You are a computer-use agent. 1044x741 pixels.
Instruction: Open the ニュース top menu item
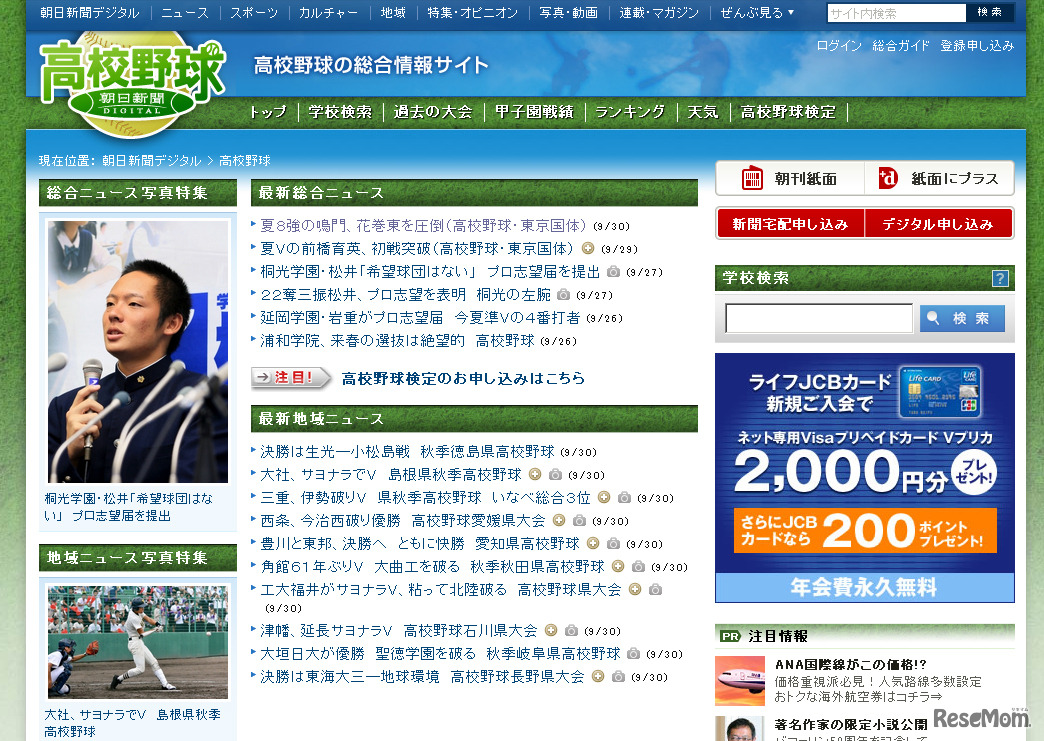[x=185, y=13]
